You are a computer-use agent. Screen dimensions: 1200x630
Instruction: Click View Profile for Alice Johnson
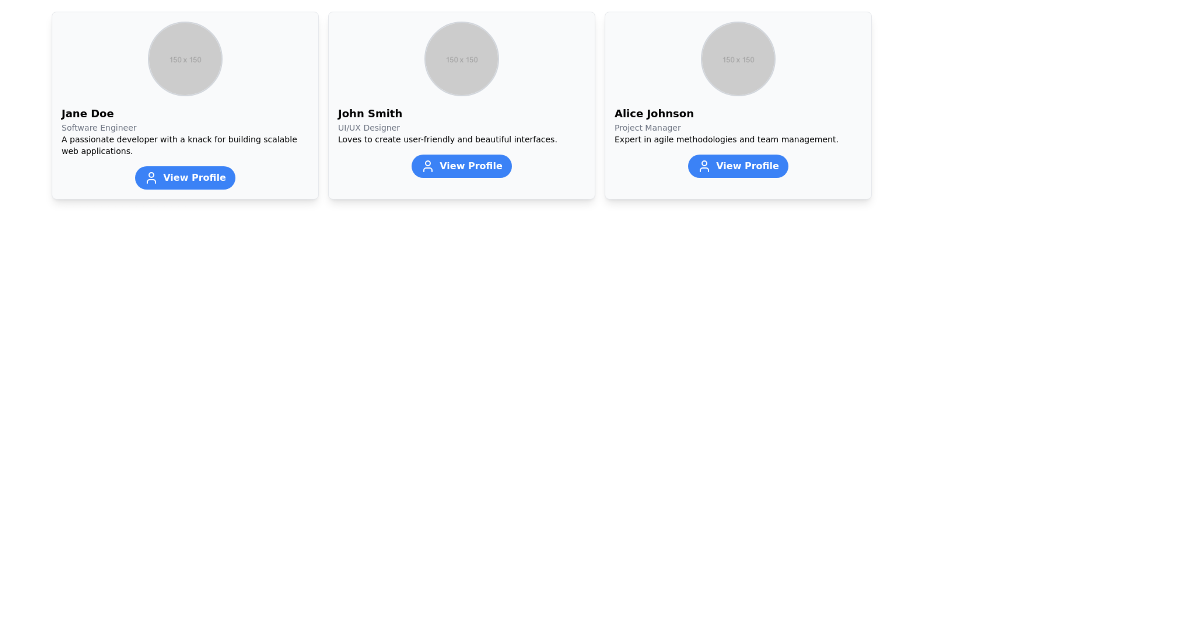coord(738,166)
